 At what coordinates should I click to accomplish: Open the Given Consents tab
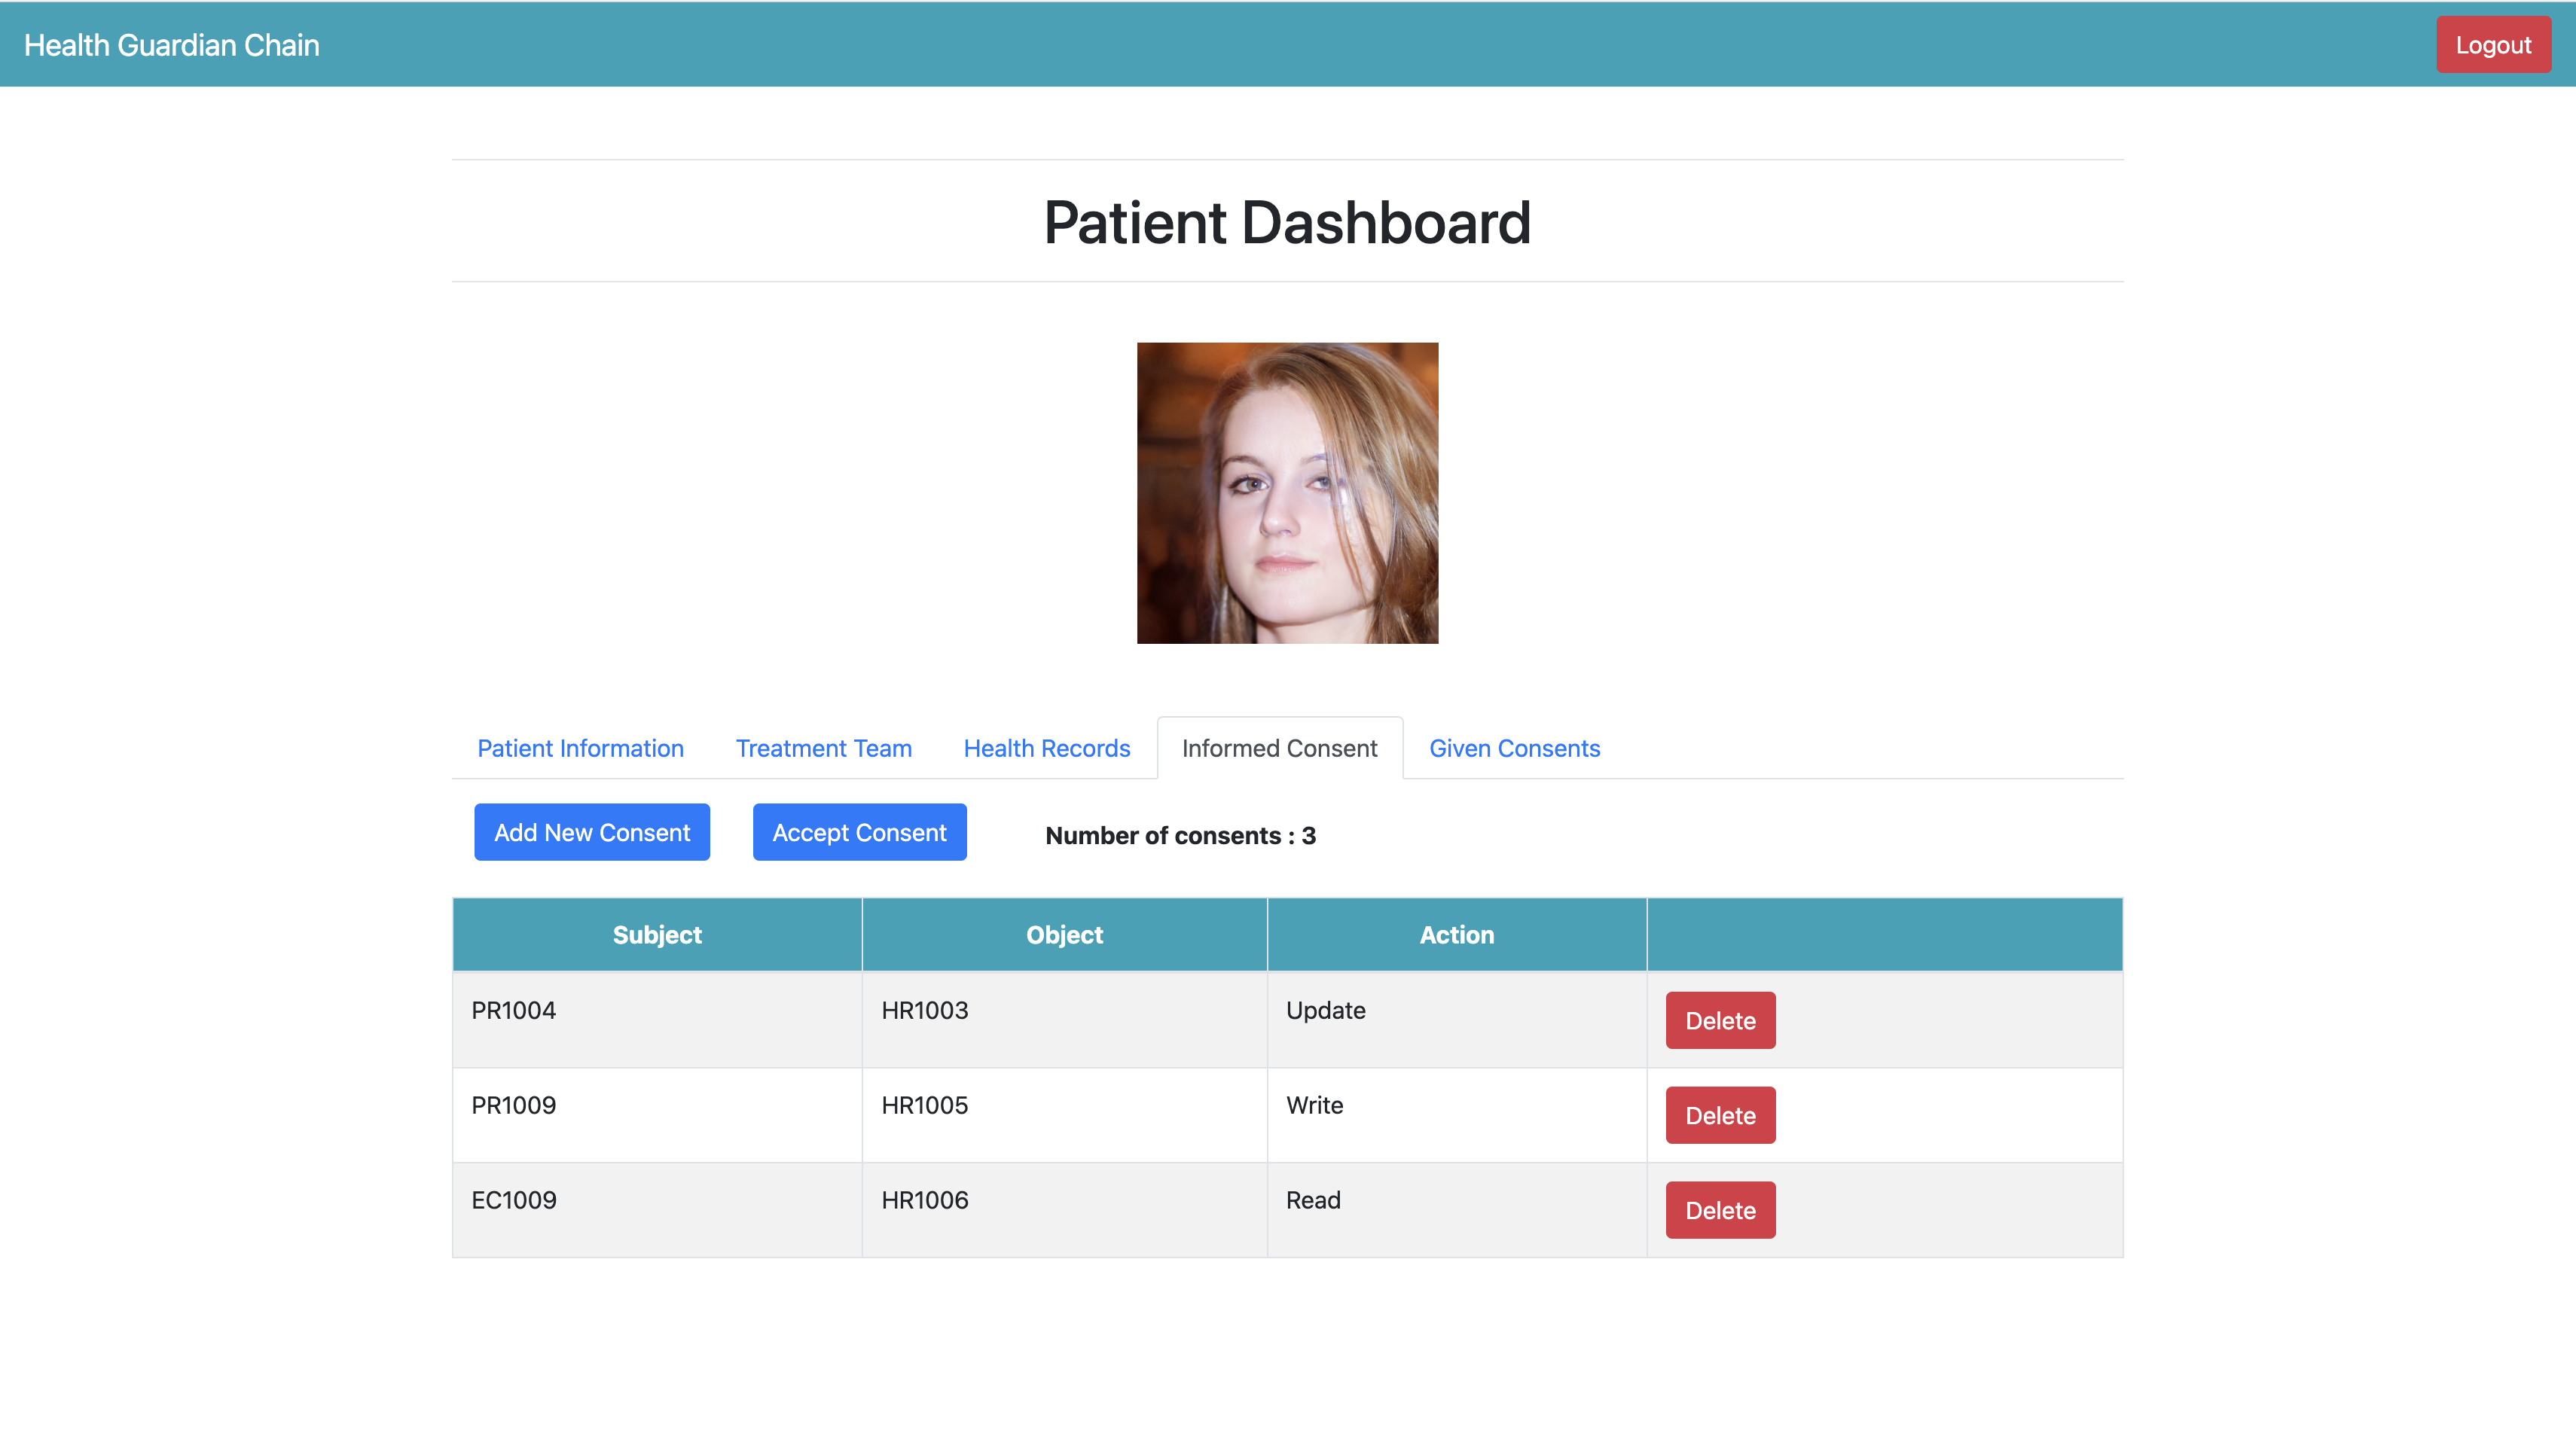coord(1514,748)
